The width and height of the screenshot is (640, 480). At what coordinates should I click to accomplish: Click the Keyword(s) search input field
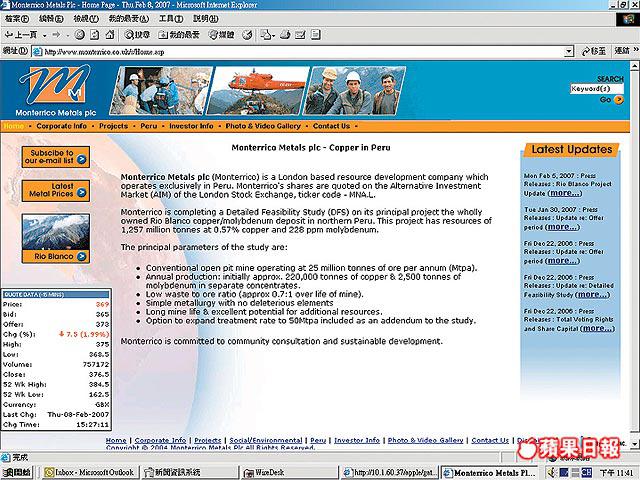pyautogui.click(x=597, y=89)
